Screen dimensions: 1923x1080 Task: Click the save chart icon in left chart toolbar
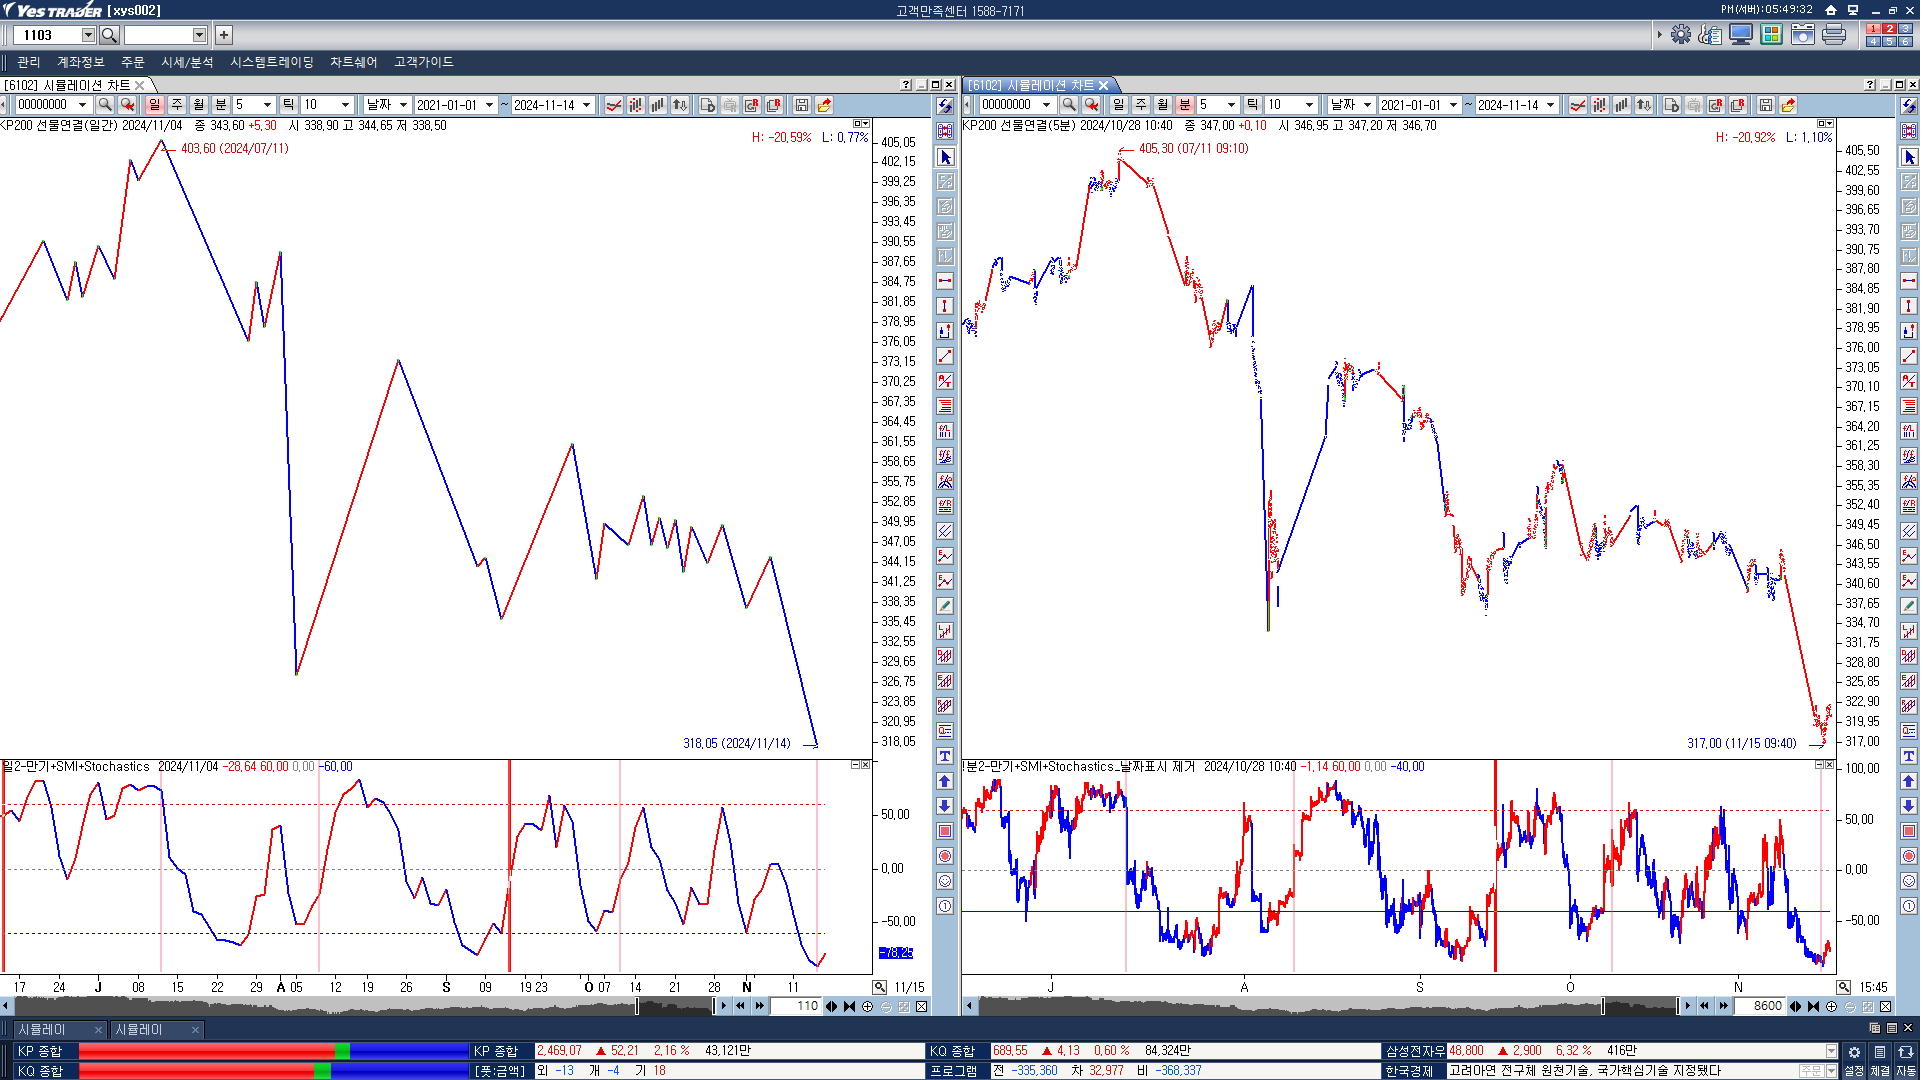(x=801, y=105)
